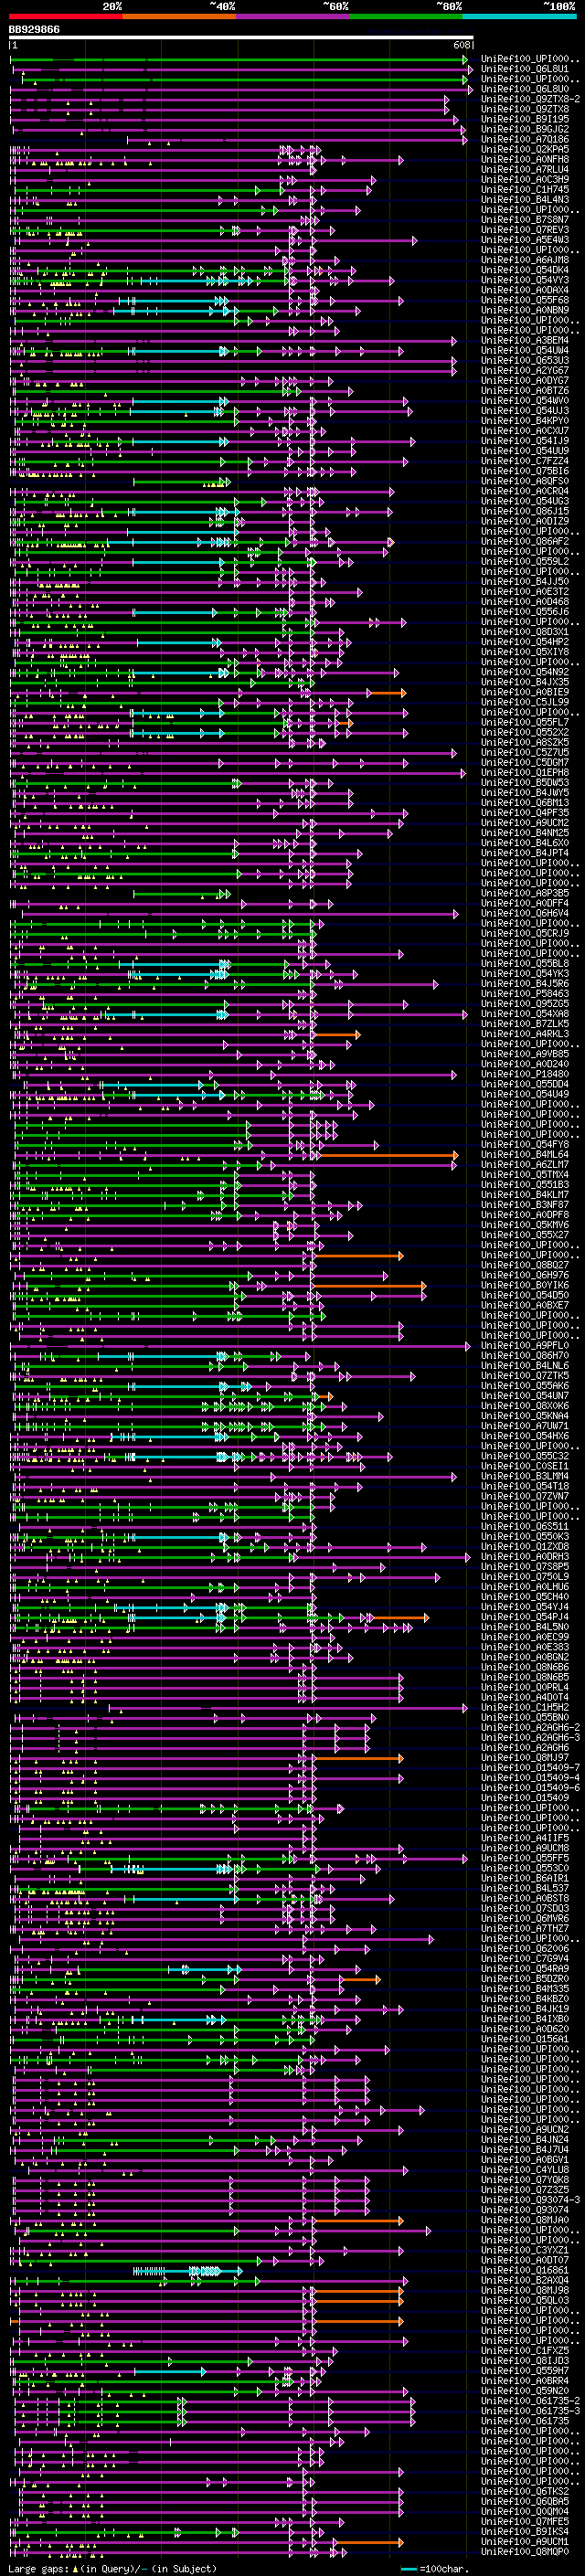Select label UniRef100_A0NFH8
The width and height of the screenshot is (585, 2576).
click(525, 159)
